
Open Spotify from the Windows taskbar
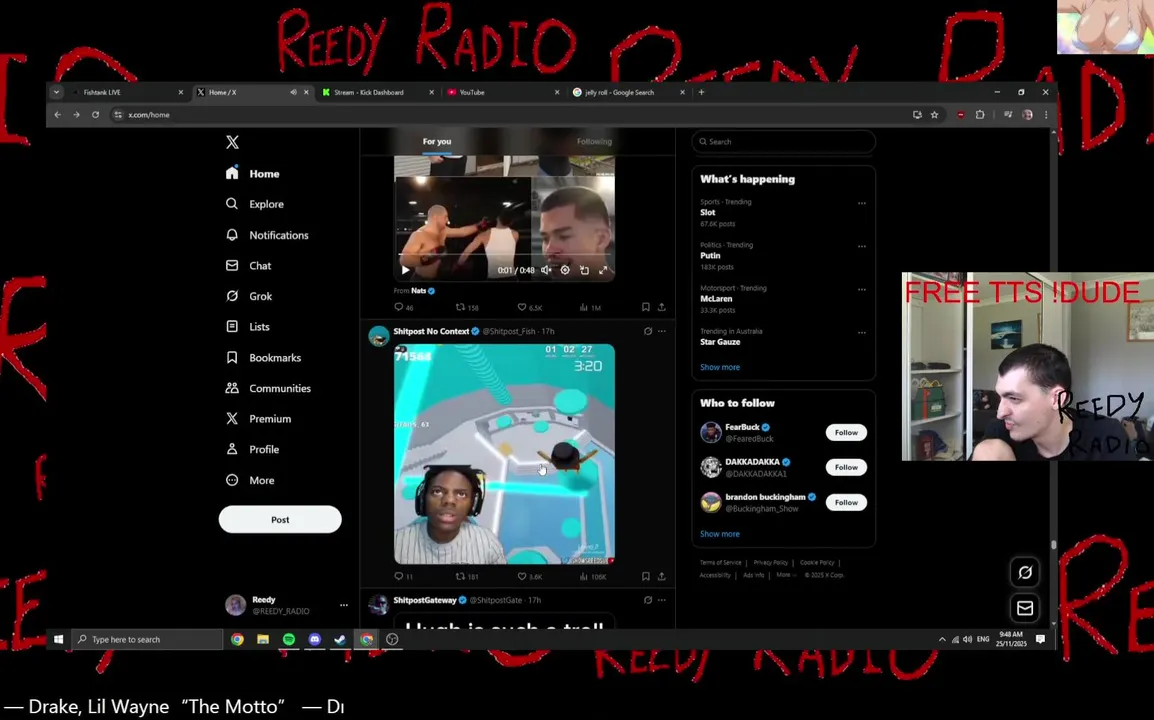[288, 639]
